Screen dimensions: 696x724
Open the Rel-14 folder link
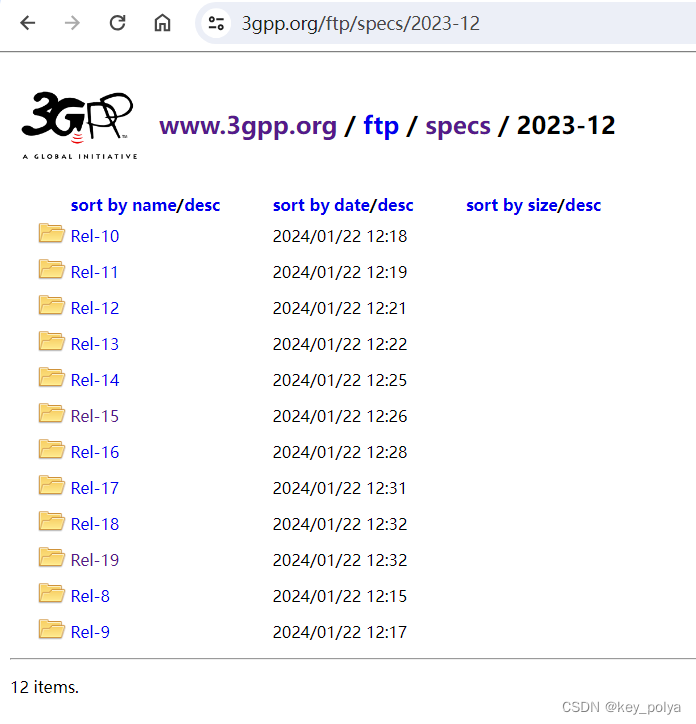[x=95, y=380]
